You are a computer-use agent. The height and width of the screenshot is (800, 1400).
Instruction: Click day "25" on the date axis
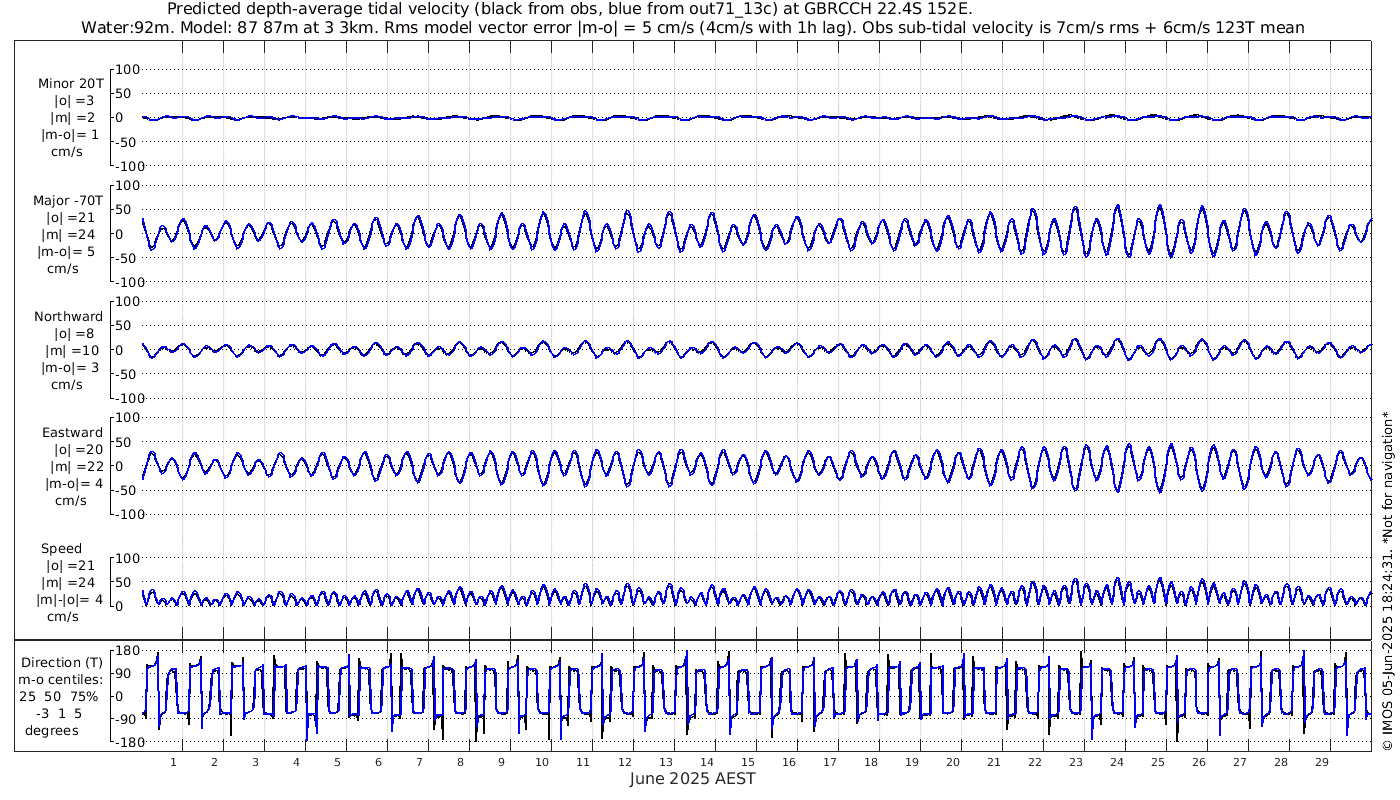point(1157,762)
